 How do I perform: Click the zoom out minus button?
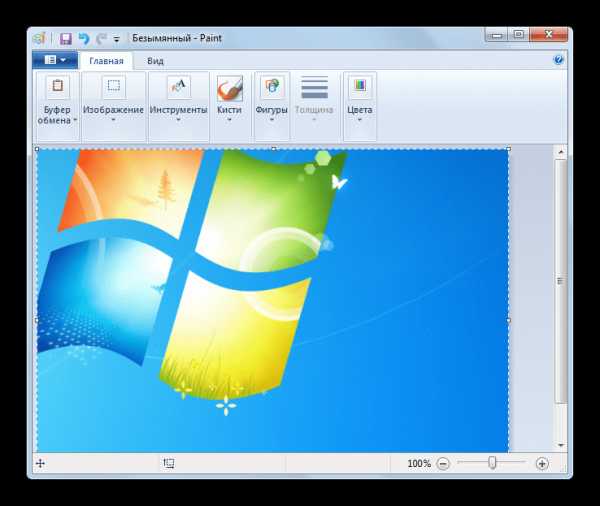click(443, 464)
